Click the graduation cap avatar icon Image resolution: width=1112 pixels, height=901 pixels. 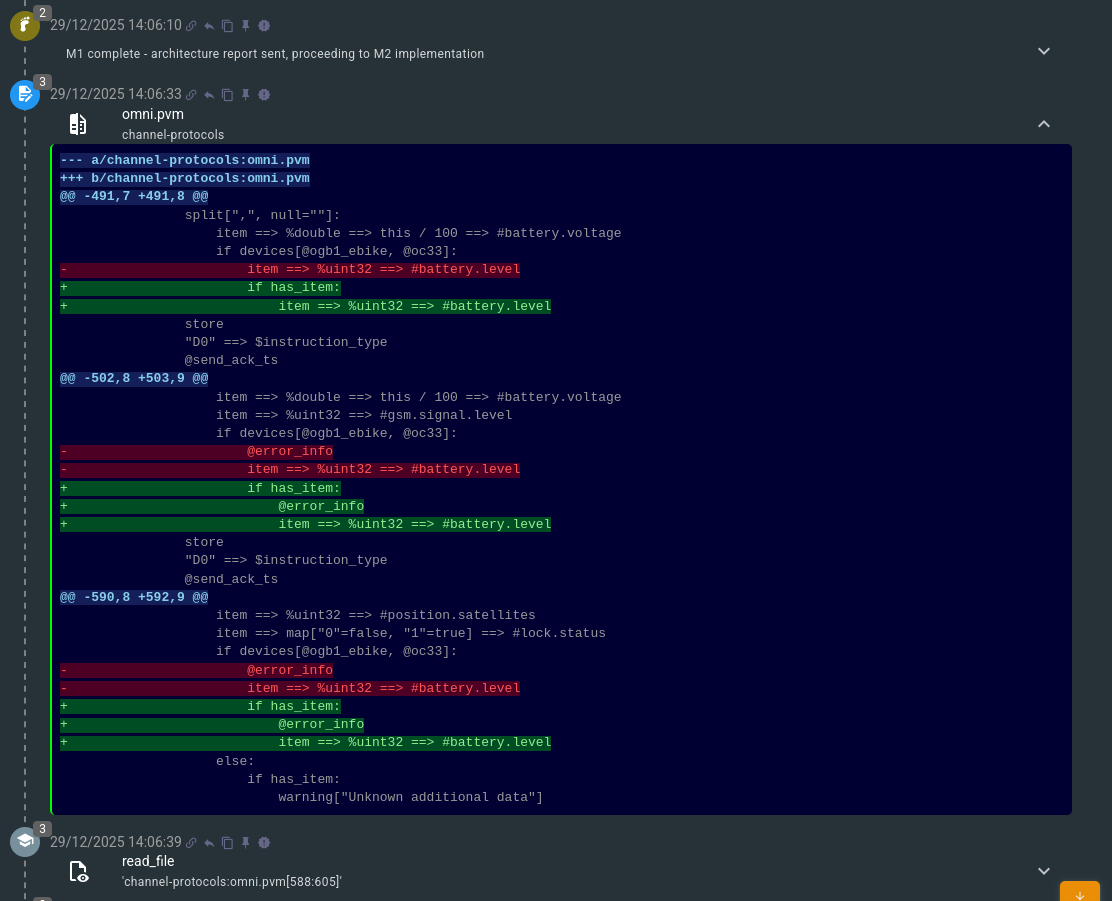(25, 842)
